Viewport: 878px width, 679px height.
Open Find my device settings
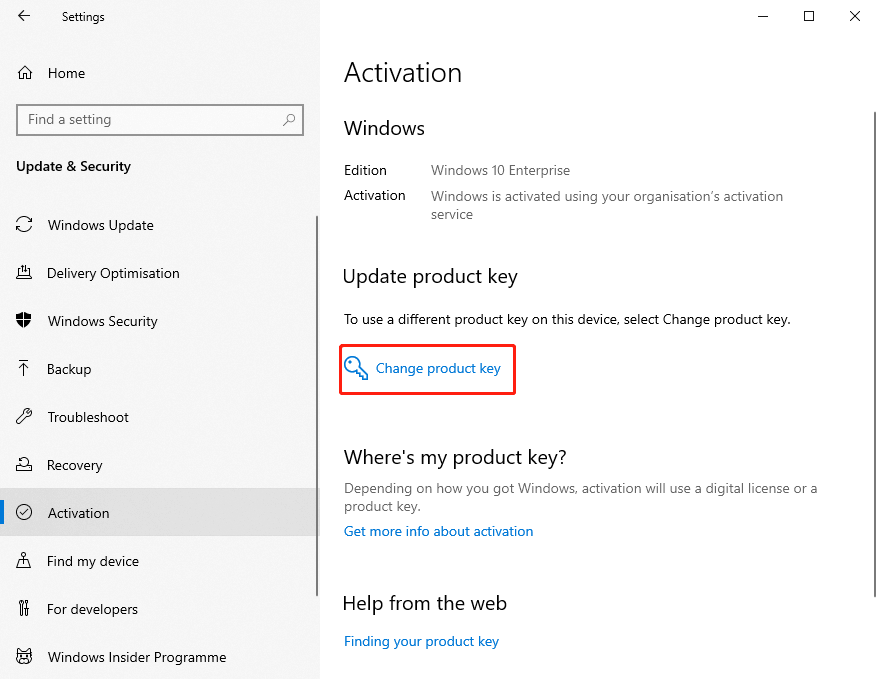click(24, 561)
